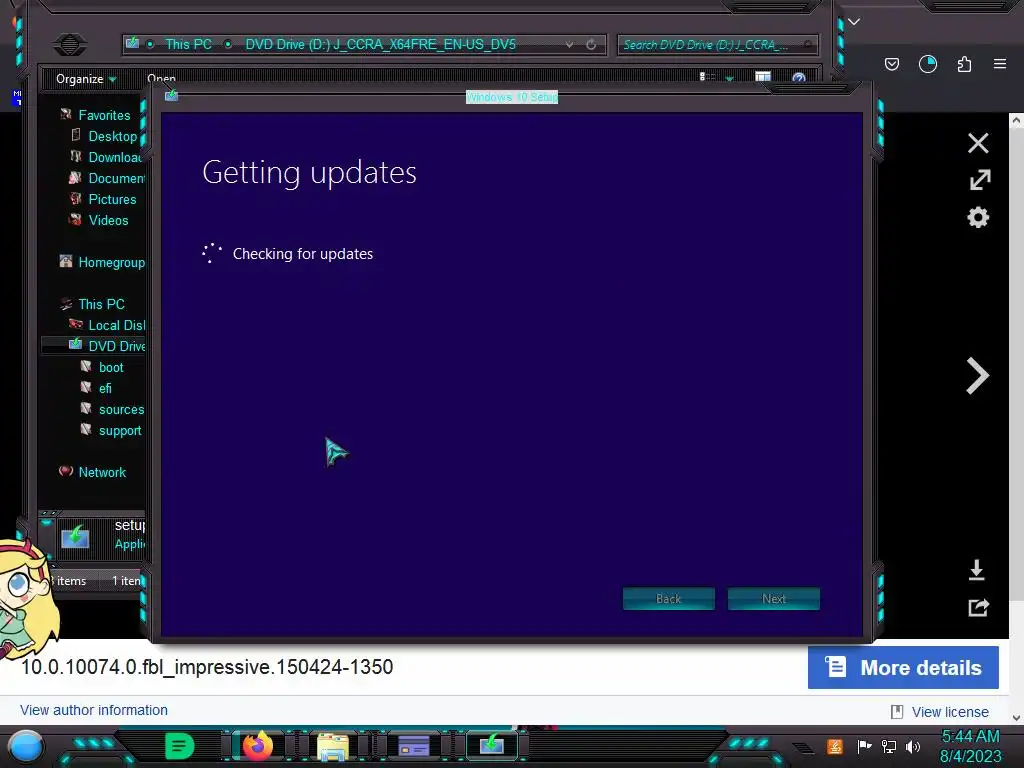Open Firefox Pocket icon in the toolbar
The image size is (1024, 768).
(891, 64)
